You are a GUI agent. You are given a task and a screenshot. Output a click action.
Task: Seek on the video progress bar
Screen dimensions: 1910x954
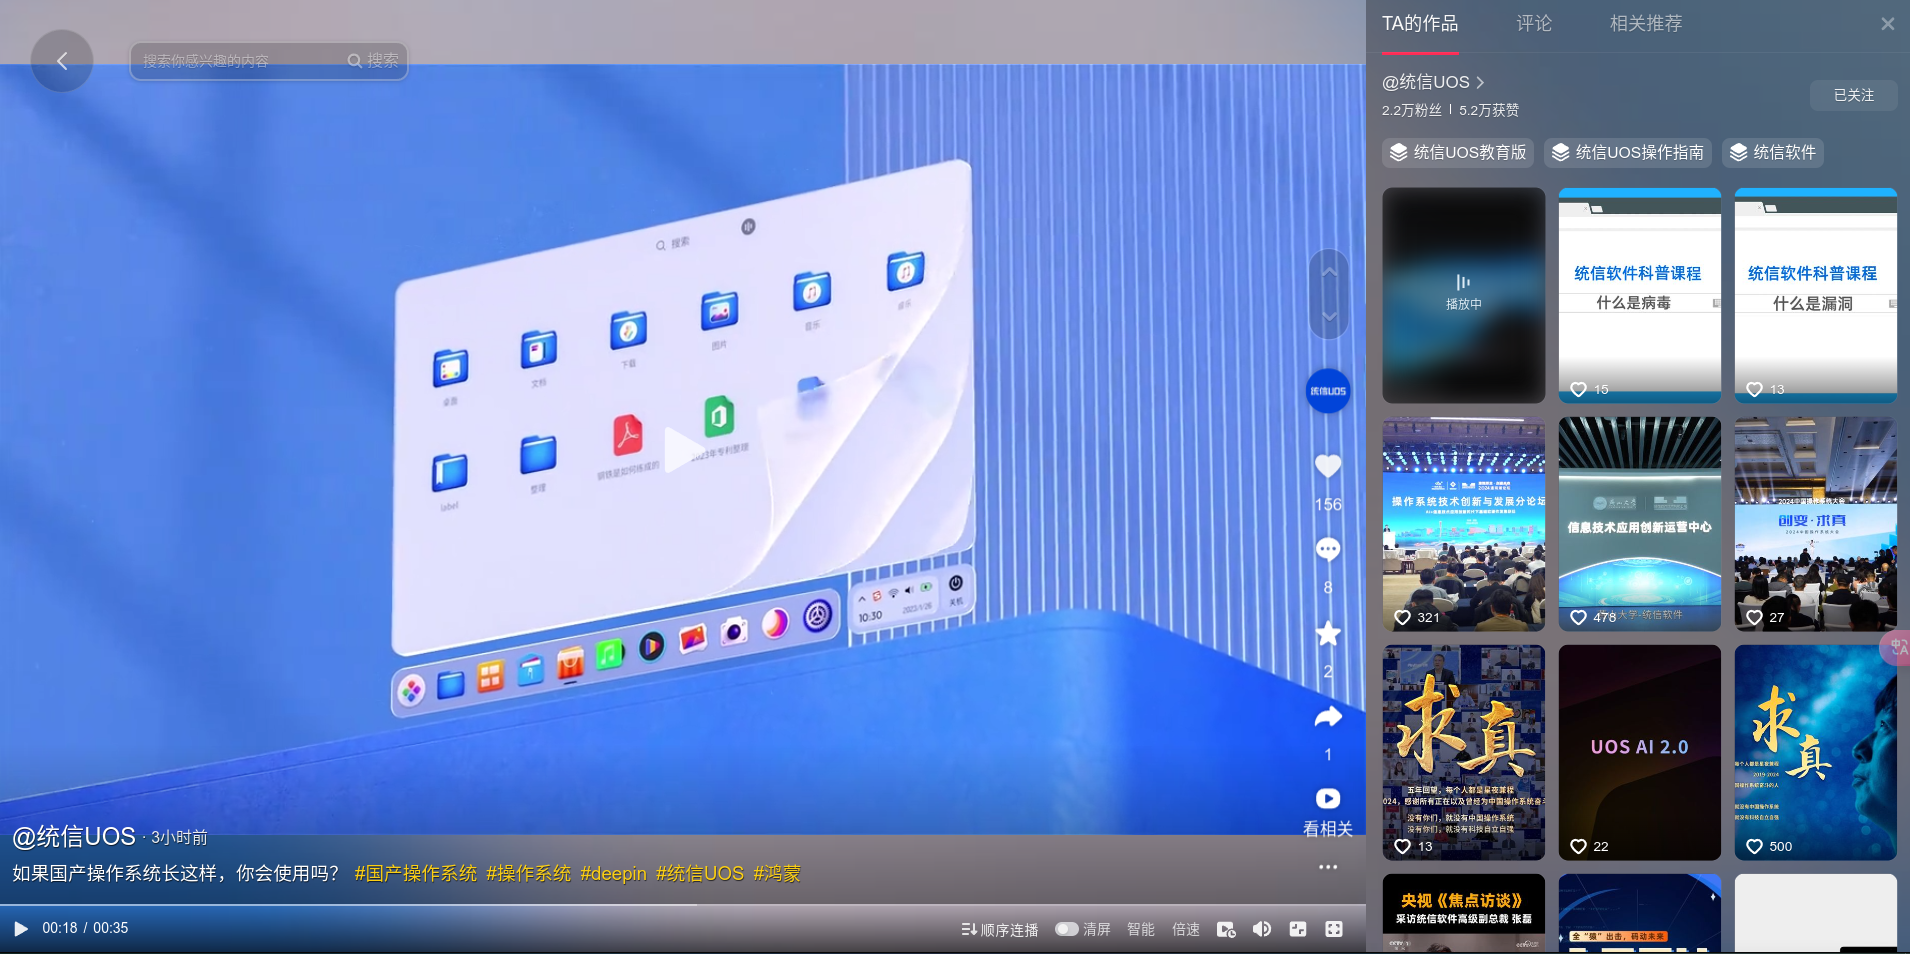tap(683, 906)
